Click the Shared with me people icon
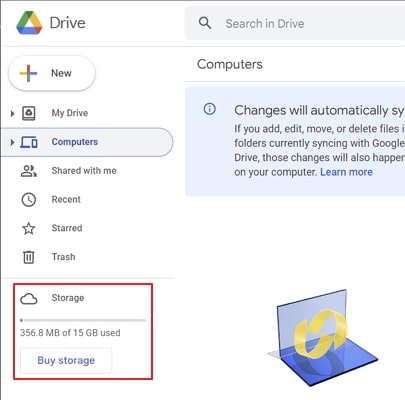405x400 pixels. [x=29, y=171]
